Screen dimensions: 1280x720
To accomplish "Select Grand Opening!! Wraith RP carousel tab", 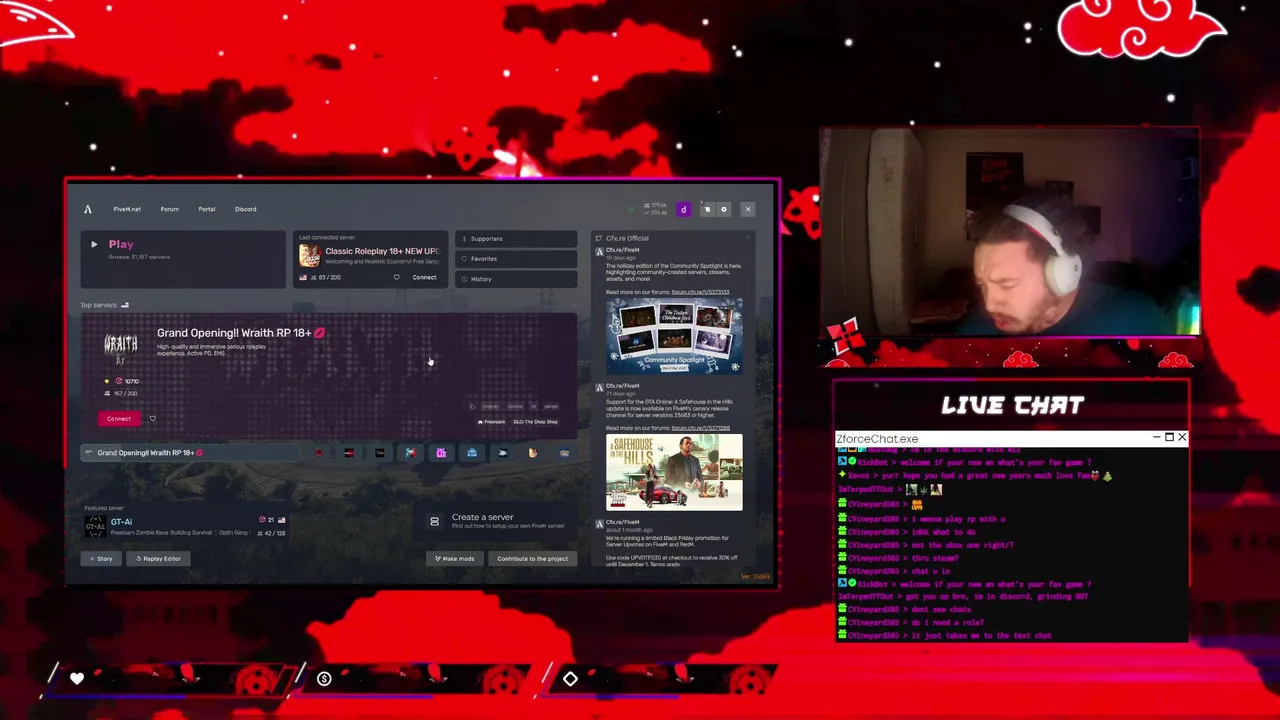I will [190, 453].
